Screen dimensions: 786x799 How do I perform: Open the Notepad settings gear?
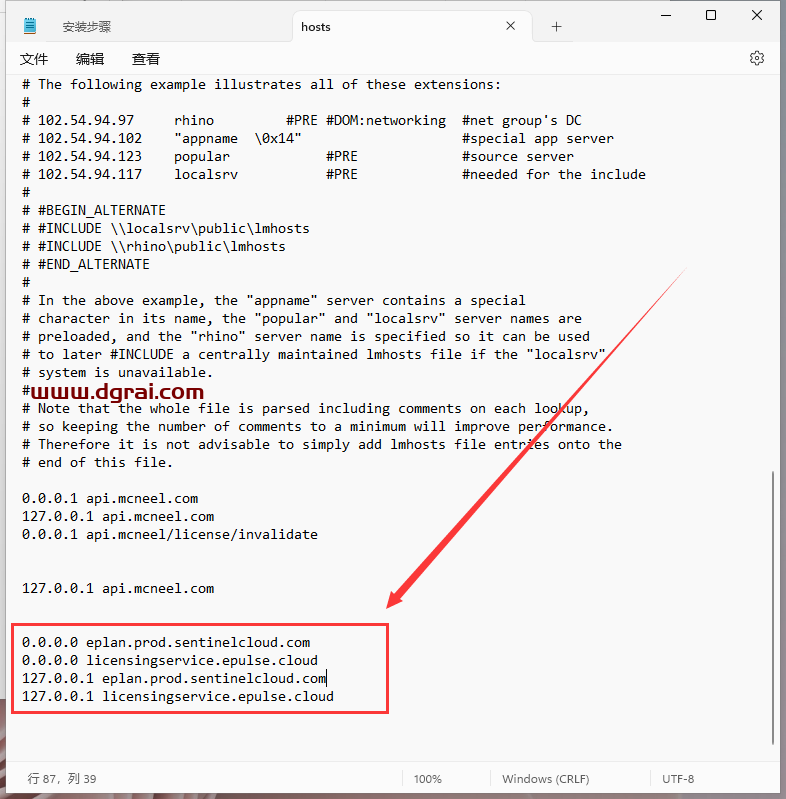click(757, 58)
